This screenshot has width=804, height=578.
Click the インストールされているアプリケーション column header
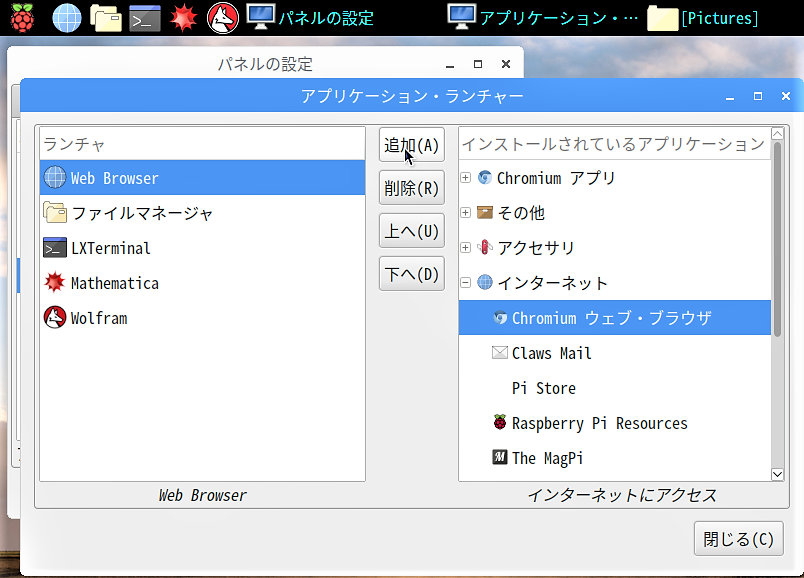click(615, 144)
